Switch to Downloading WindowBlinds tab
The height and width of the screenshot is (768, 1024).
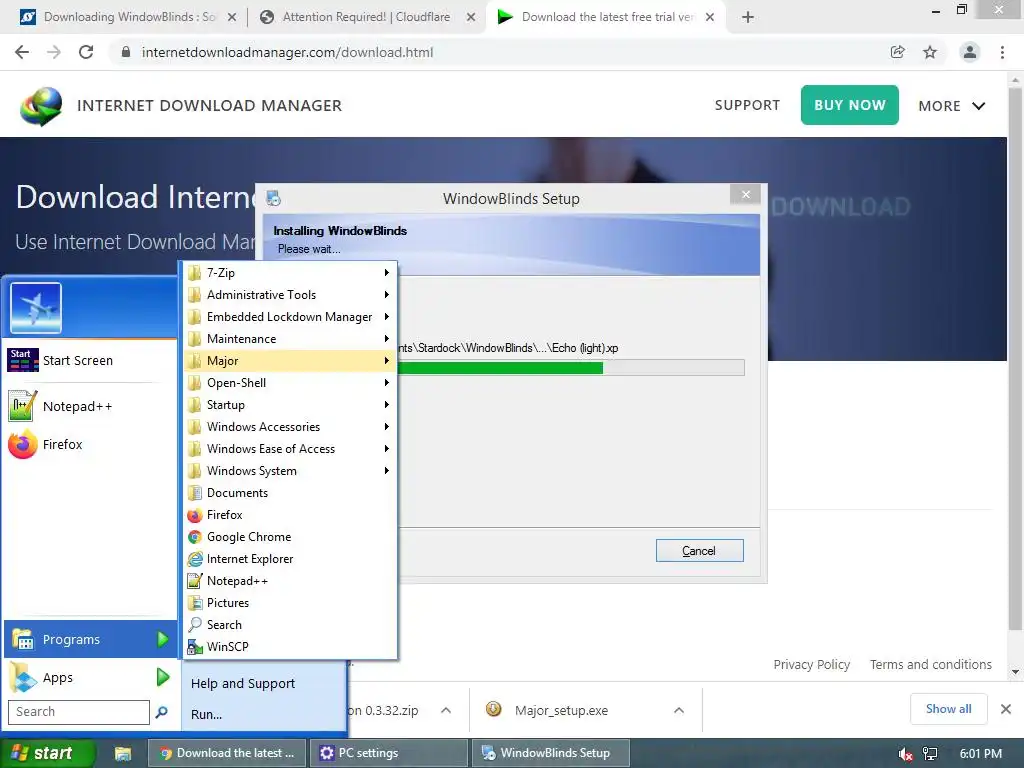(x=129, y=17)
